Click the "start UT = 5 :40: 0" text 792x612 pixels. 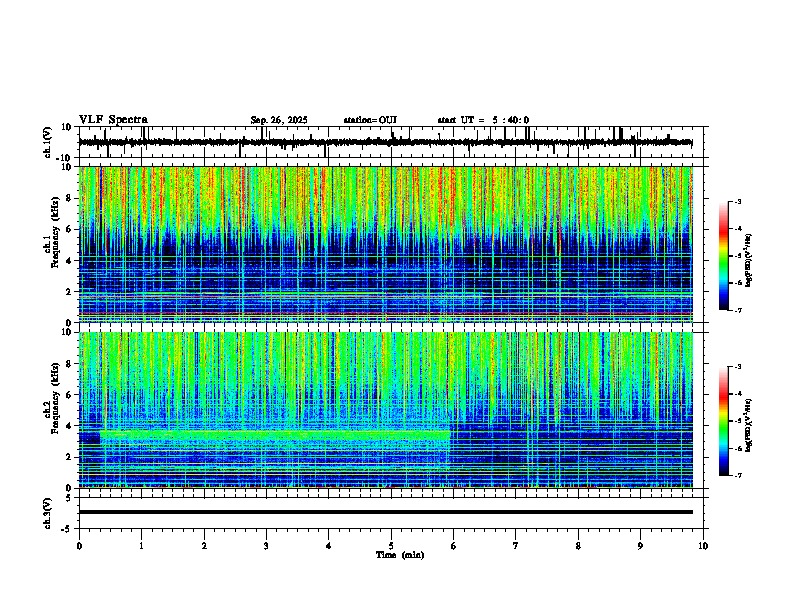click(483, 120)
